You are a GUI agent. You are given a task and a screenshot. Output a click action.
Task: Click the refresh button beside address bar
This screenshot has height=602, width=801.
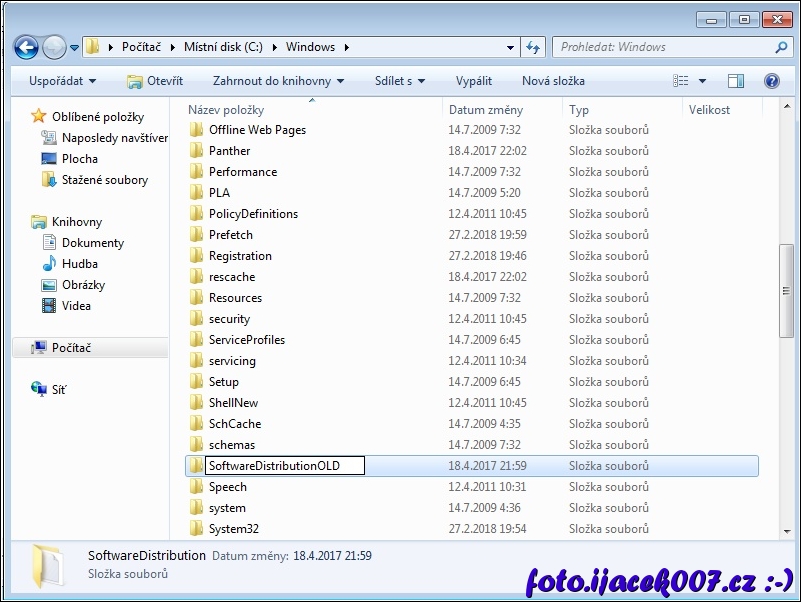[533, 47]
